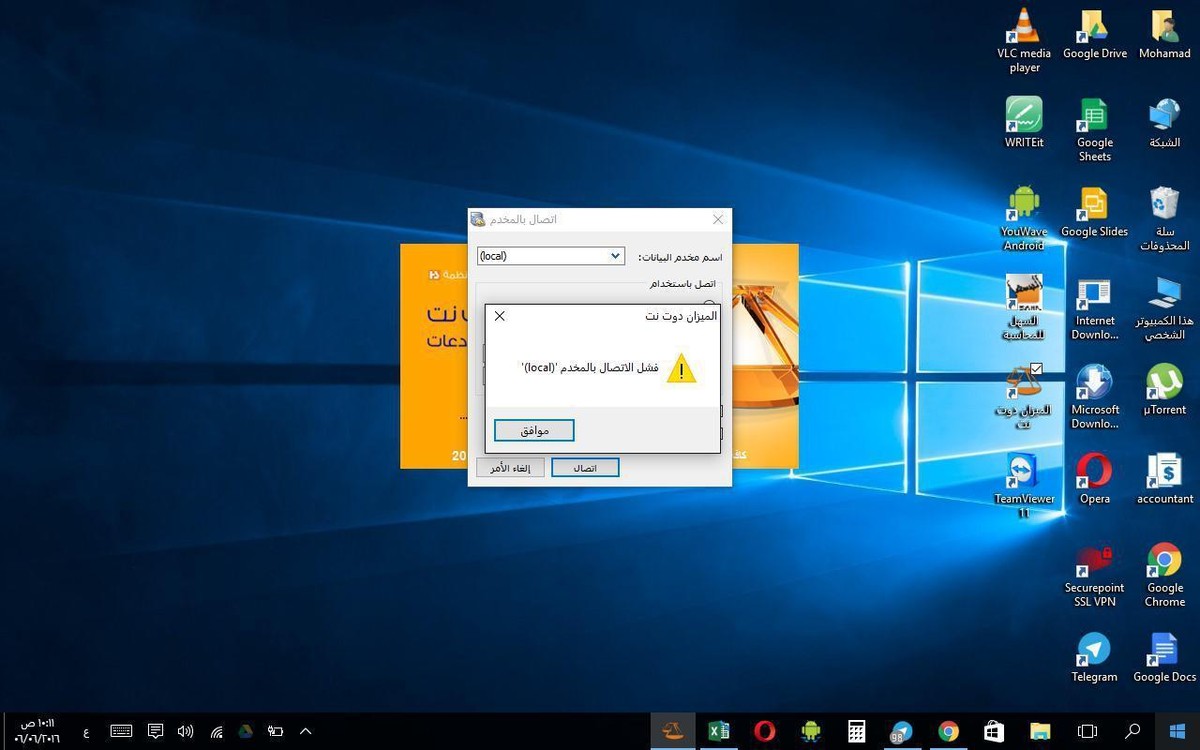Open Task View on the taskbar

coord(1087,731)
